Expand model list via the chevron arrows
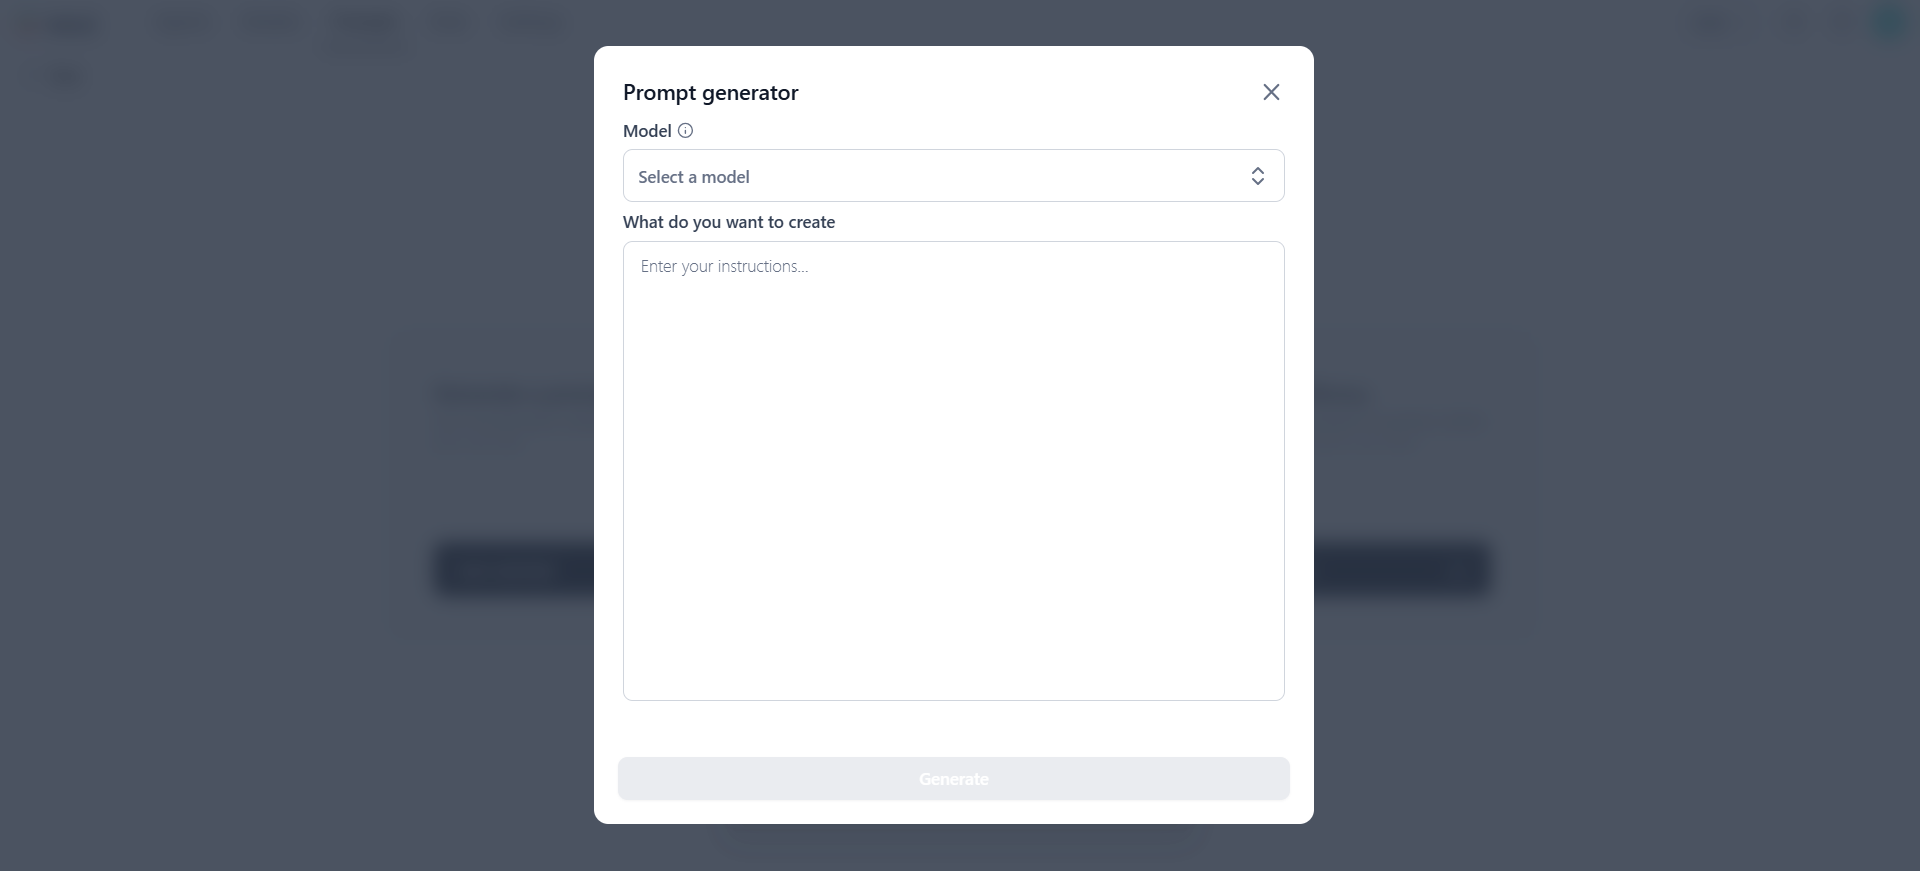 tap(1258, 176)
